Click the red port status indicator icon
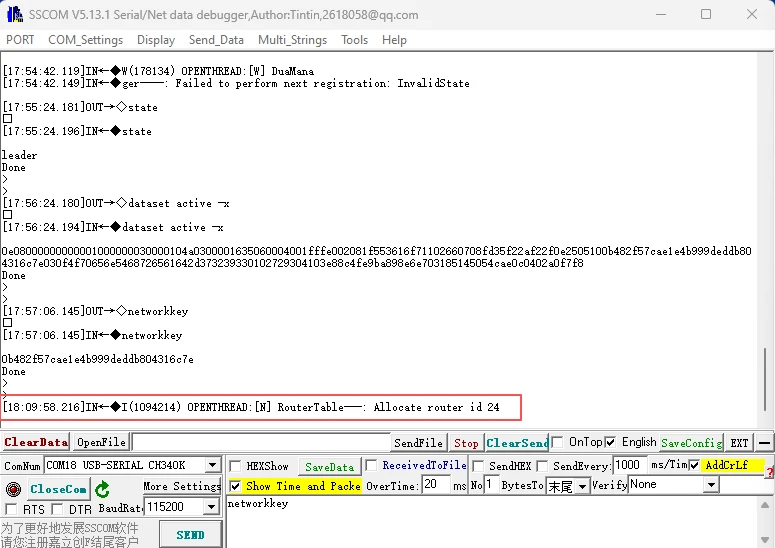The image size is (775, 548). pos(14,489)
